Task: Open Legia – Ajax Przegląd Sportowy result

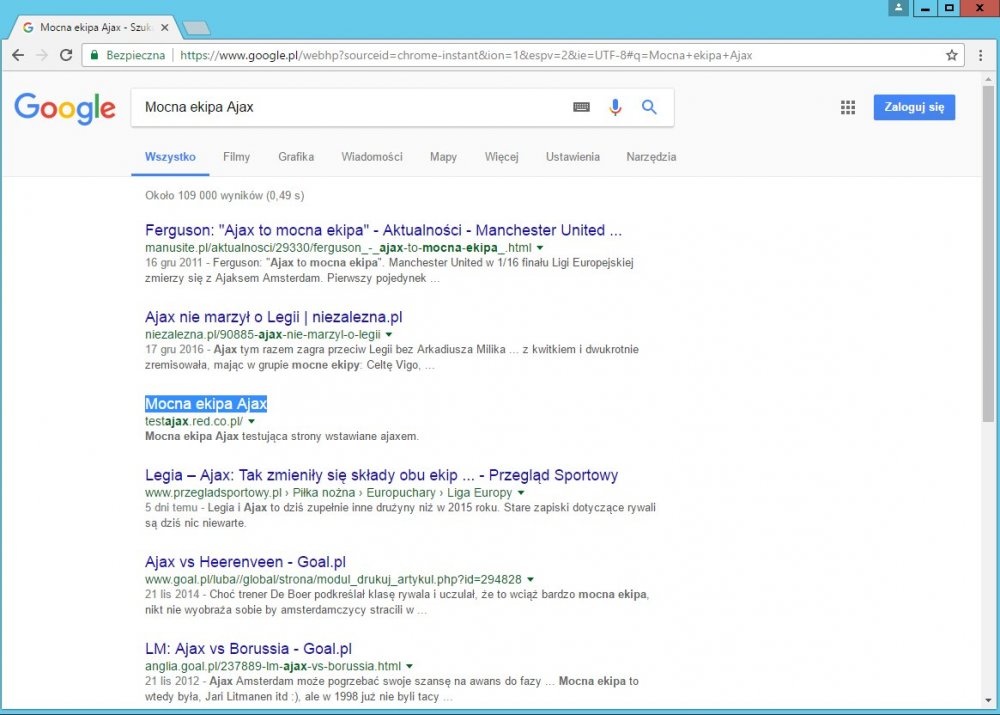Action: click(381, 475)
